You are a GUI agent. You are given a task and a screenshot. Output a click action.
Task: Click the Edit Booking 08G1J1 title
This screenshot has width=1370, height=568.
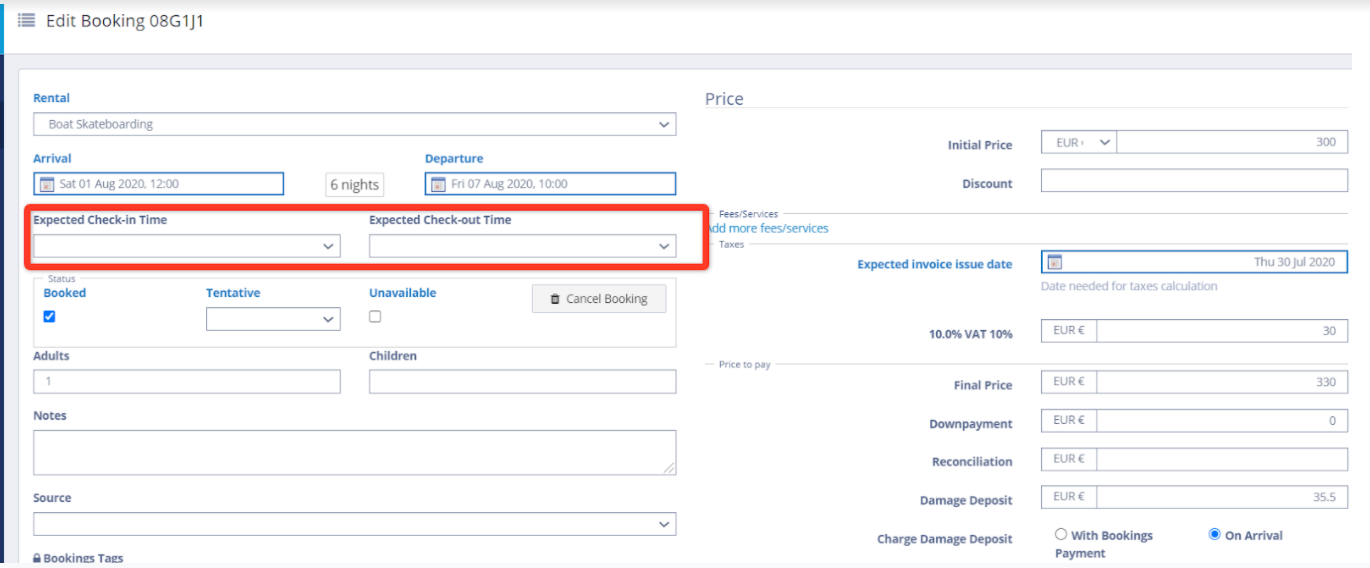point(125,20)
